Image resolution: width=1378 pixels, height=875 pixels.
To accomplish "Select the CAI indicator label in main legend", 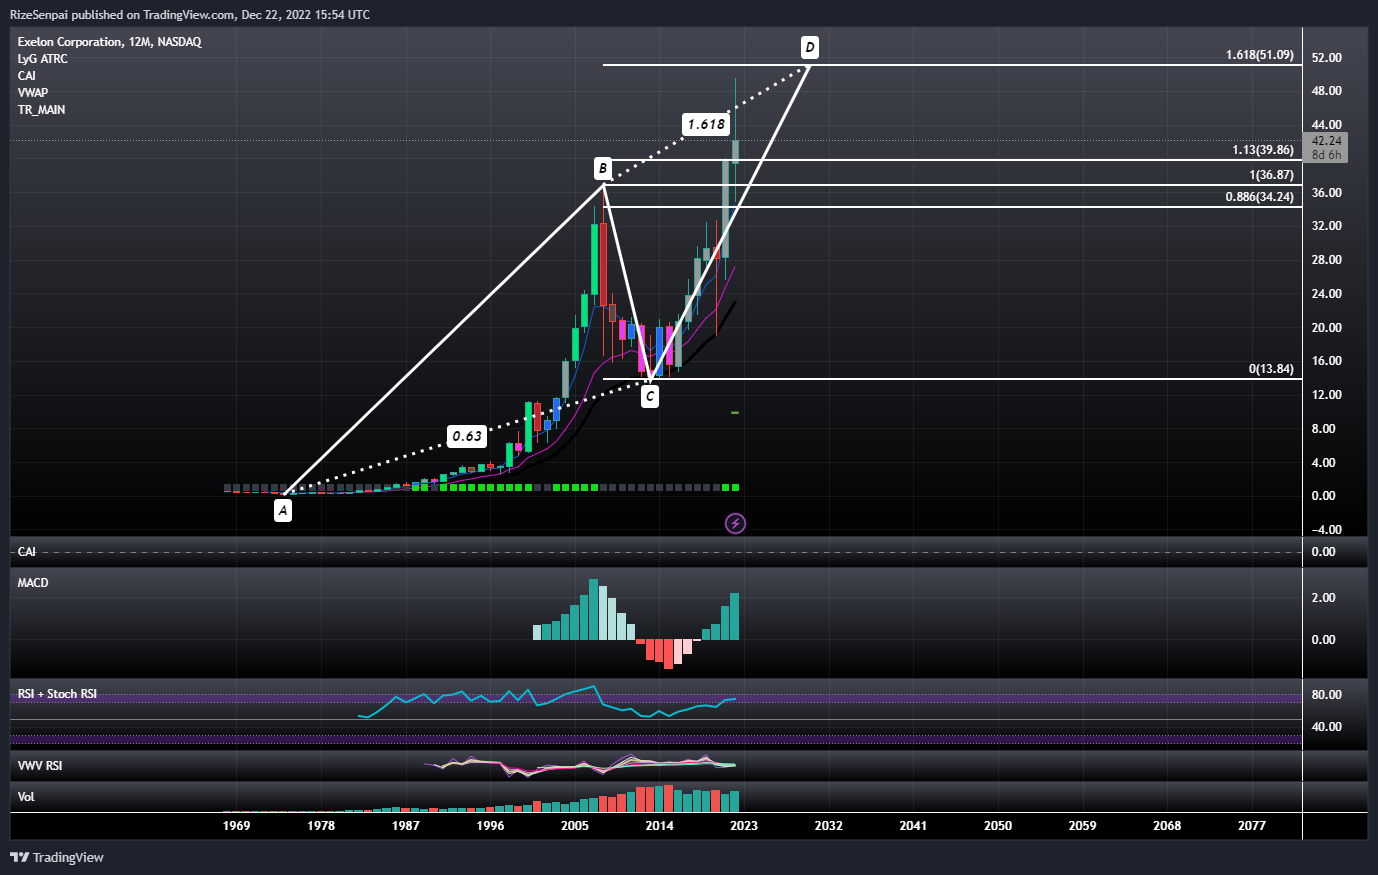I will click(27, 76).
